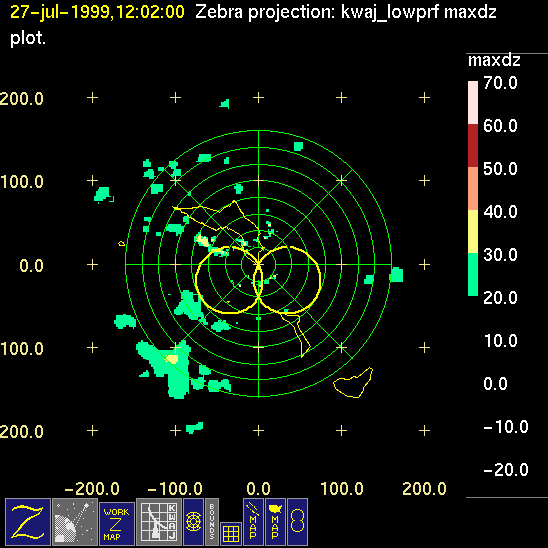Select the WORK Z MAP icon
The width and height of the screenshot is (548, 548).
pos(117,524)
